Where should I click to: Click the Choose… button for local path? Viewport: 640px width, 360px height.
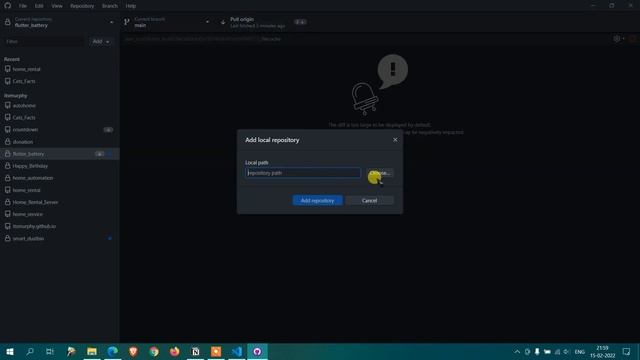click(380, 173)
